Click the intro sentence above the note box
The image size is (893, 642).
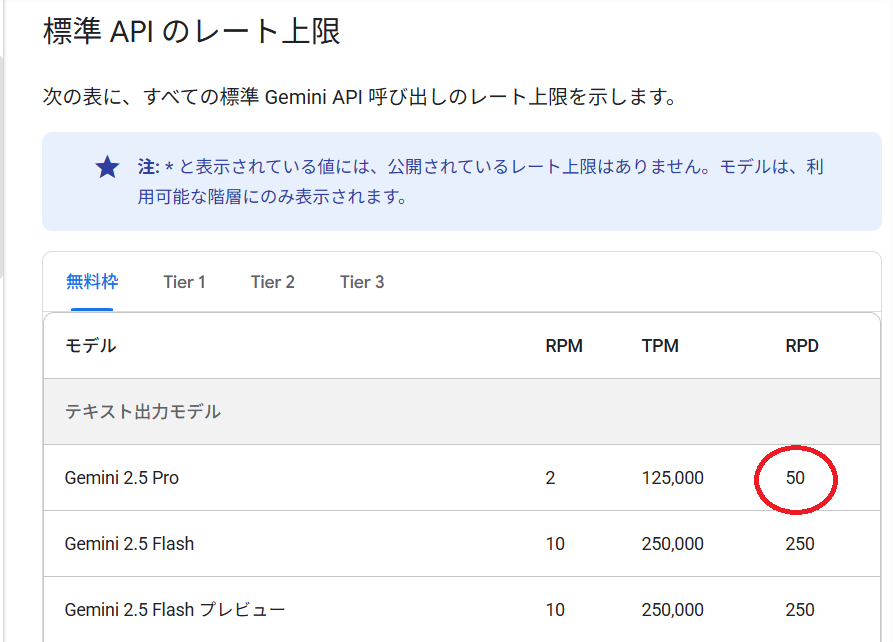(x=360, y=97)
